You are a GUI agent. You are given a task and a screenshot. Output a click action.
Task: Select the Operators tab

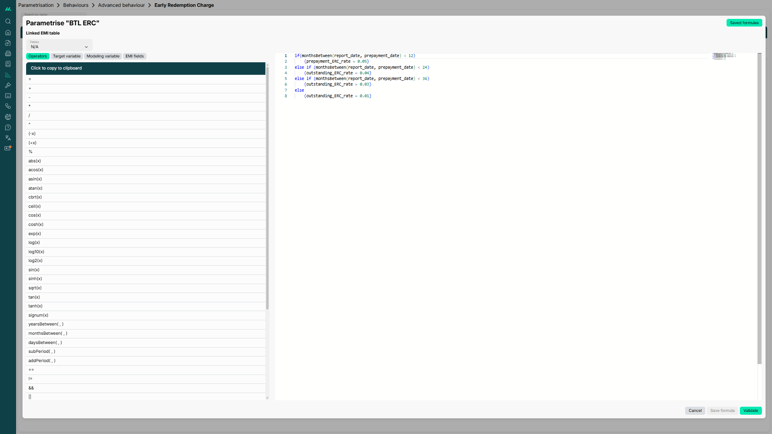[x=37, y=56]
